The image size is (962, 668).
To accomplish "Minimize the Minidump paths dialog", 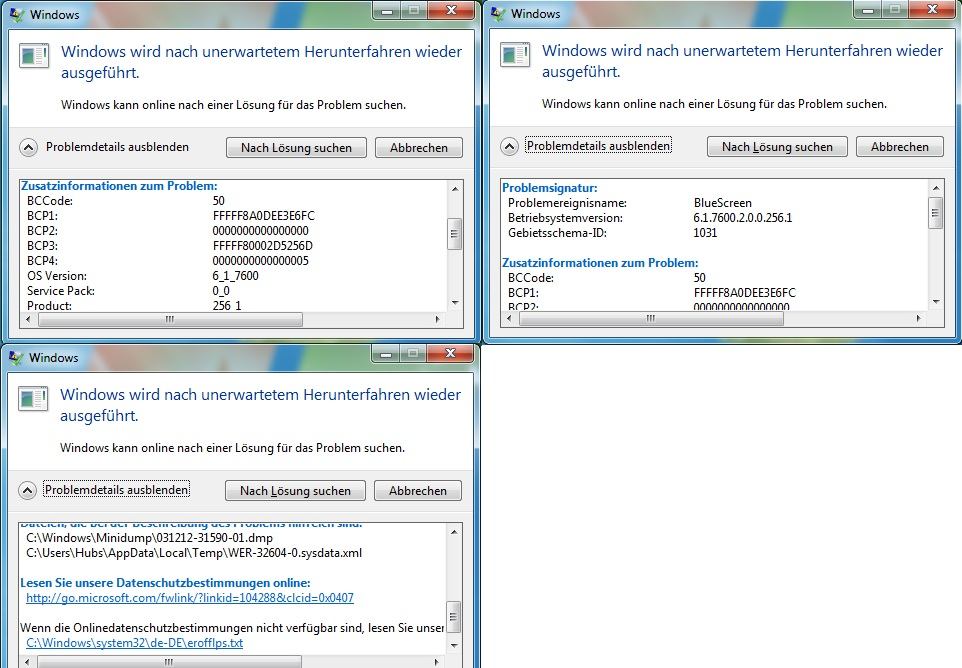I will (386, 353).
